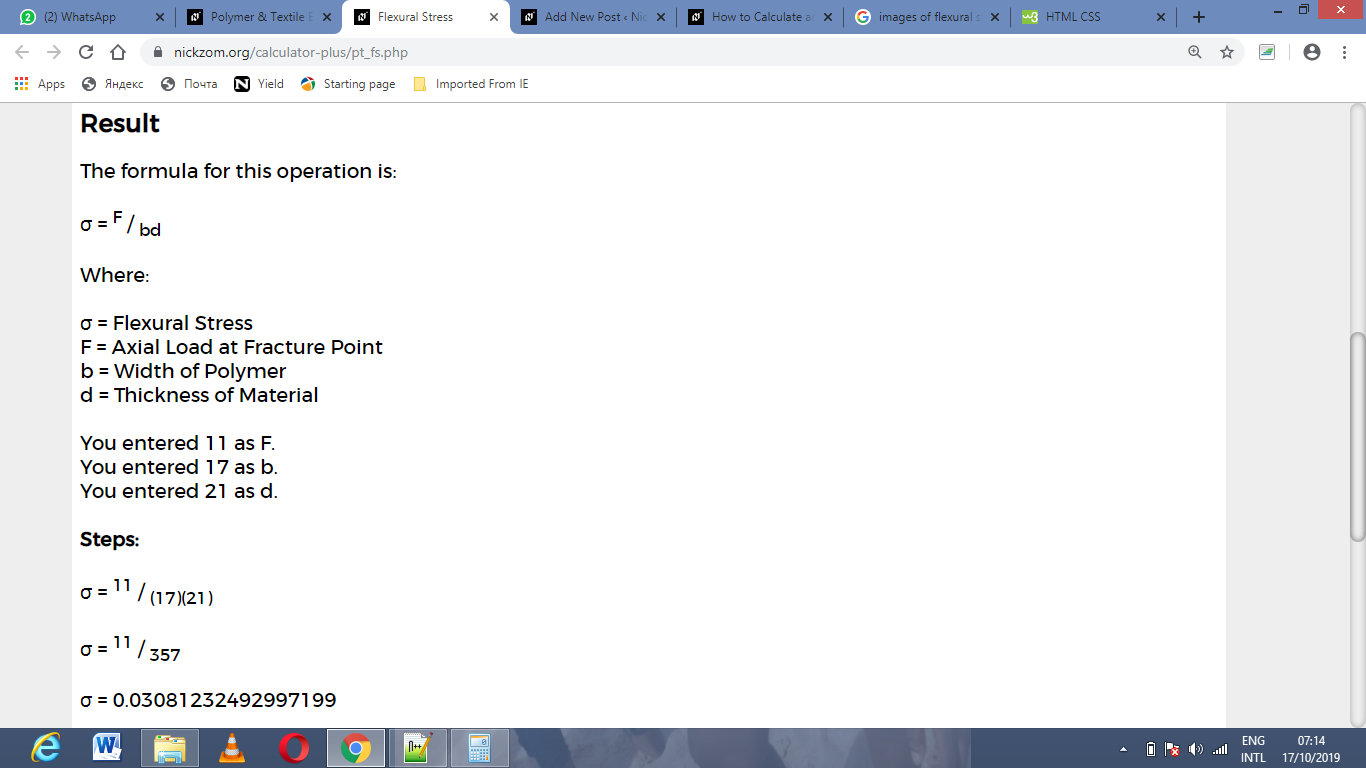Launch VLC media player from taskbar

[232, 748]
